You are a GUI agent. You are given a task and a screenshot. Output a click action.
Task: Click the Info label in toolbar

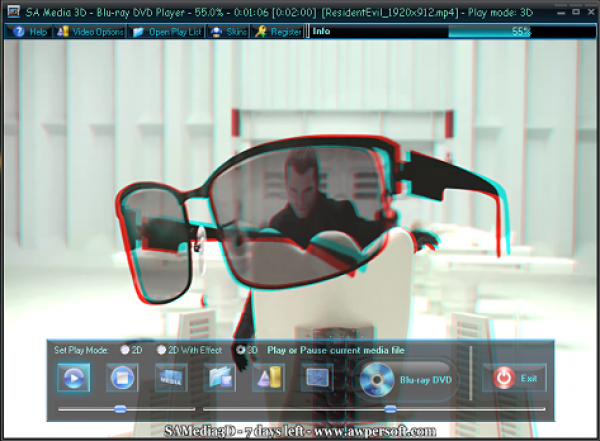click(x=321, y=31)
